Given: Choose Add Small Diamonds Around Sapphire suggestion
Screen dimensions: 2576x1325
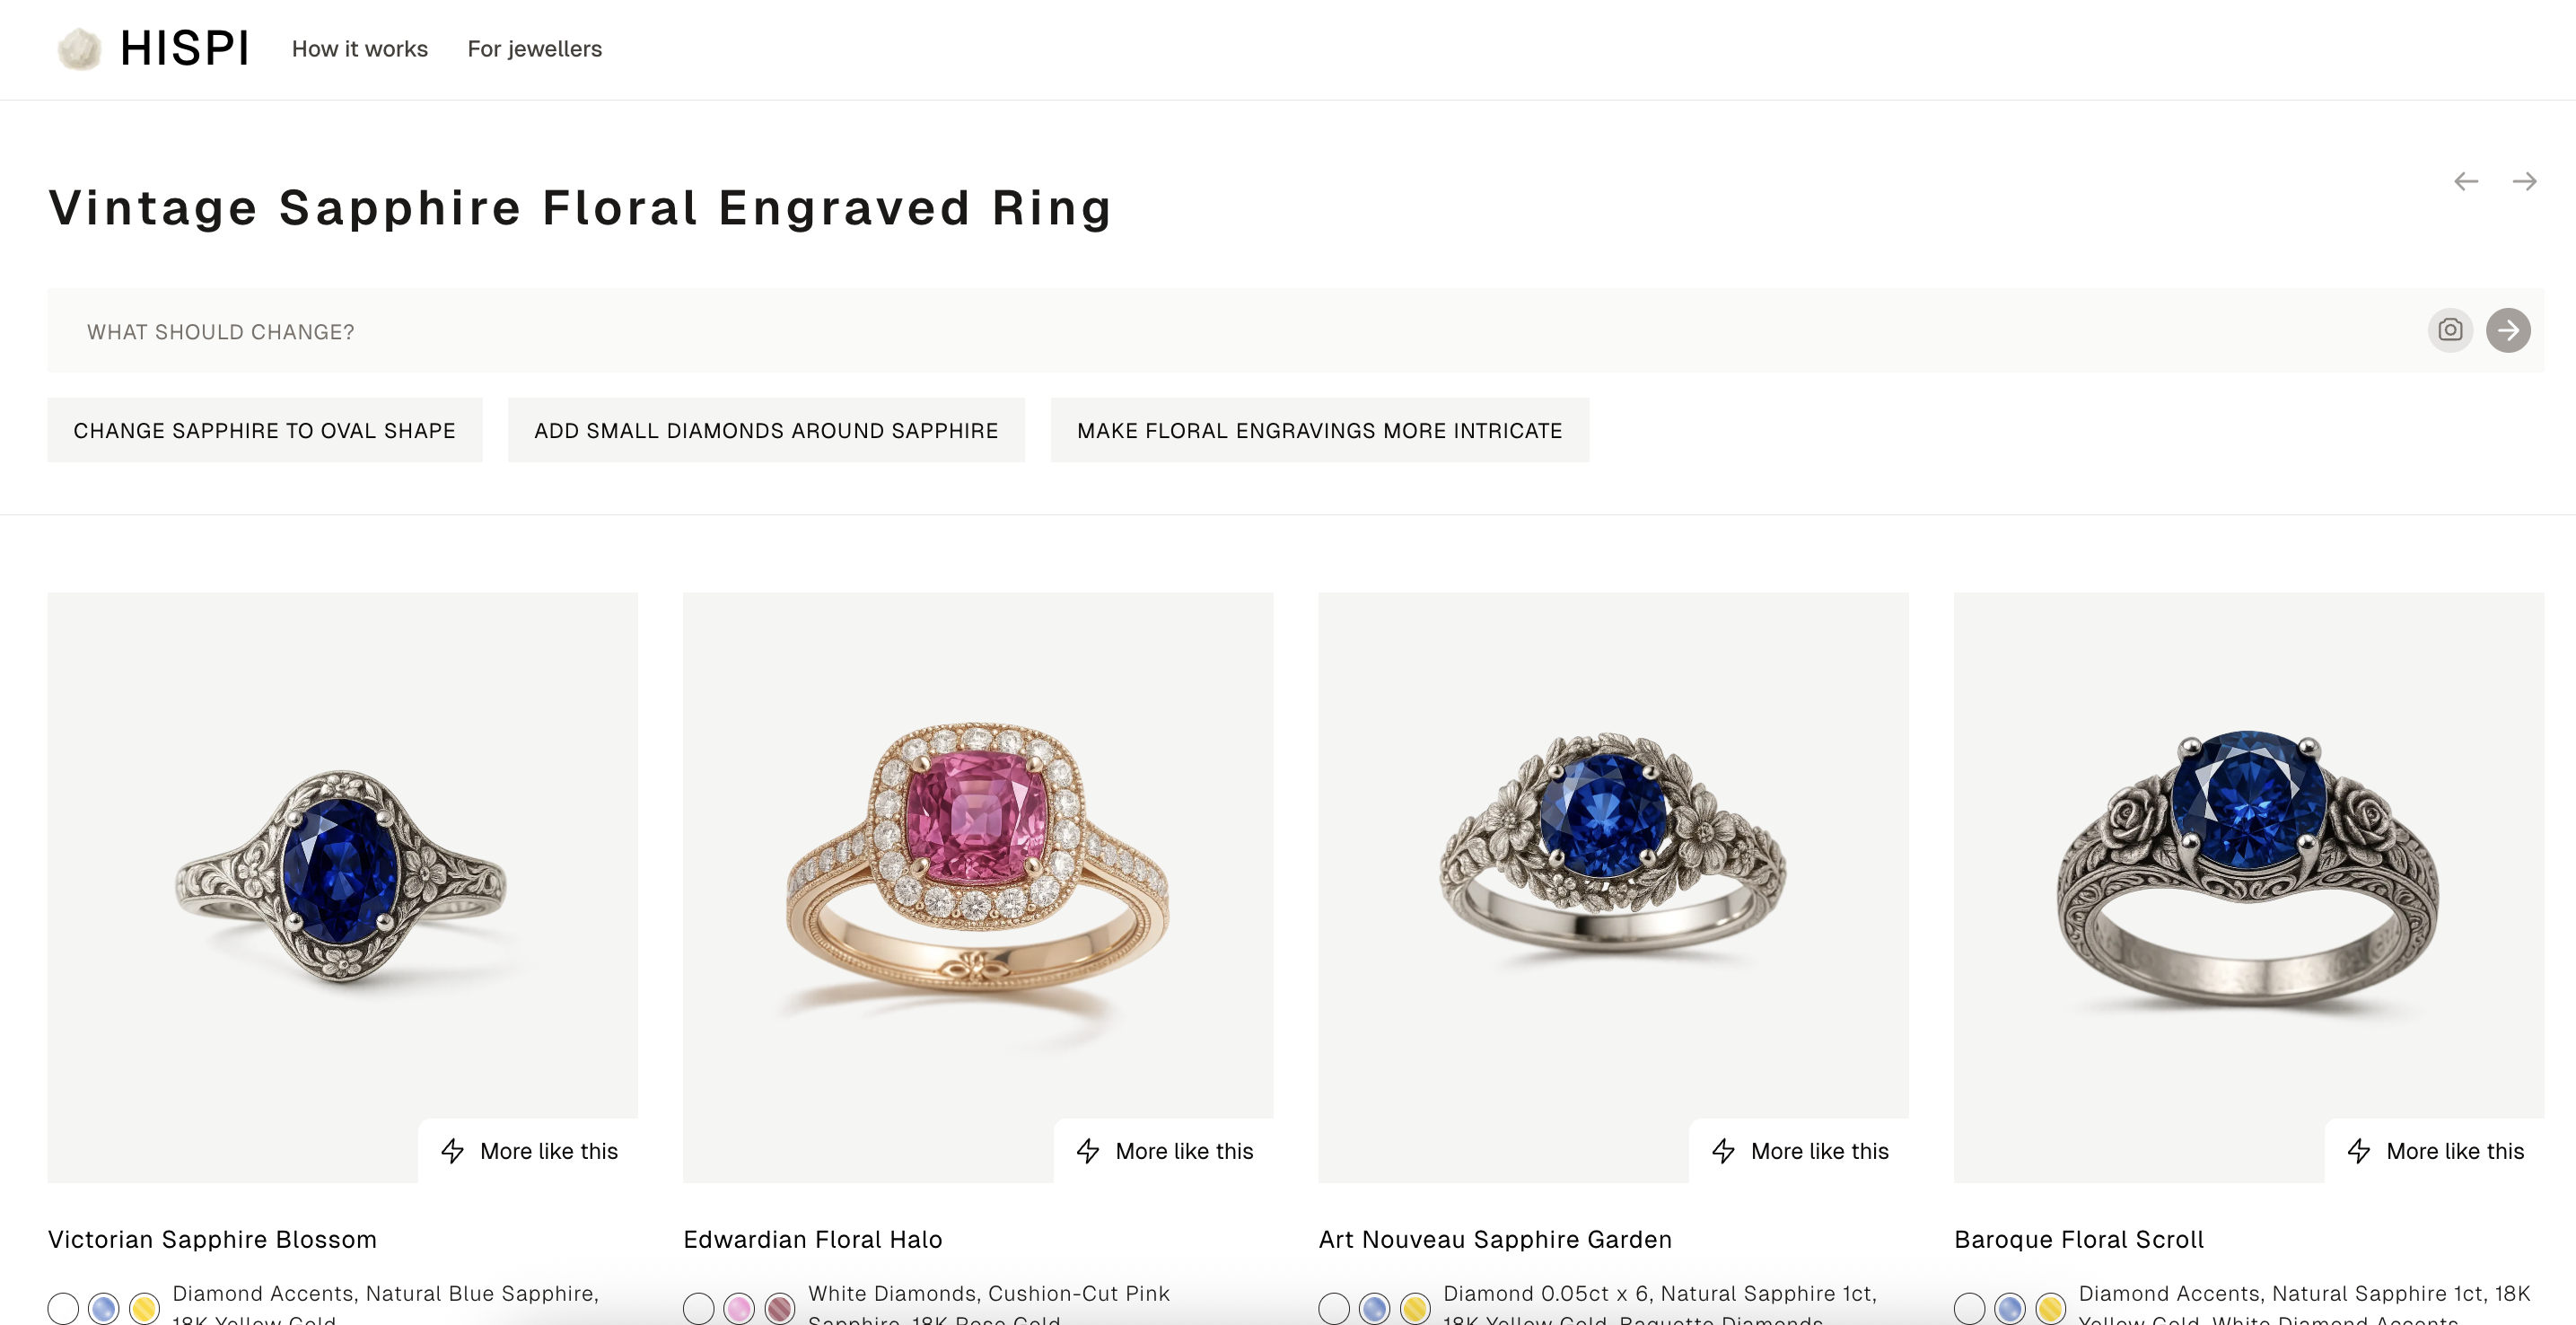Looking at the screenshot, I should [766, 430].
